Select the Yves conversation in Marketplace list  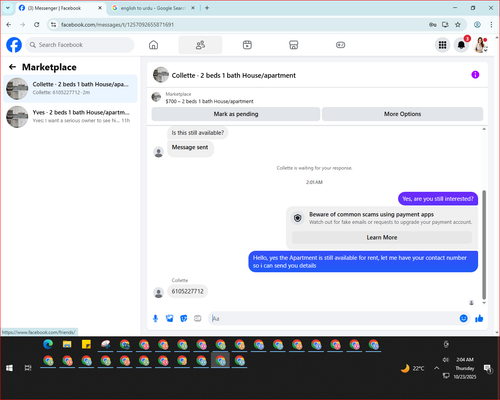click(70, 116)
